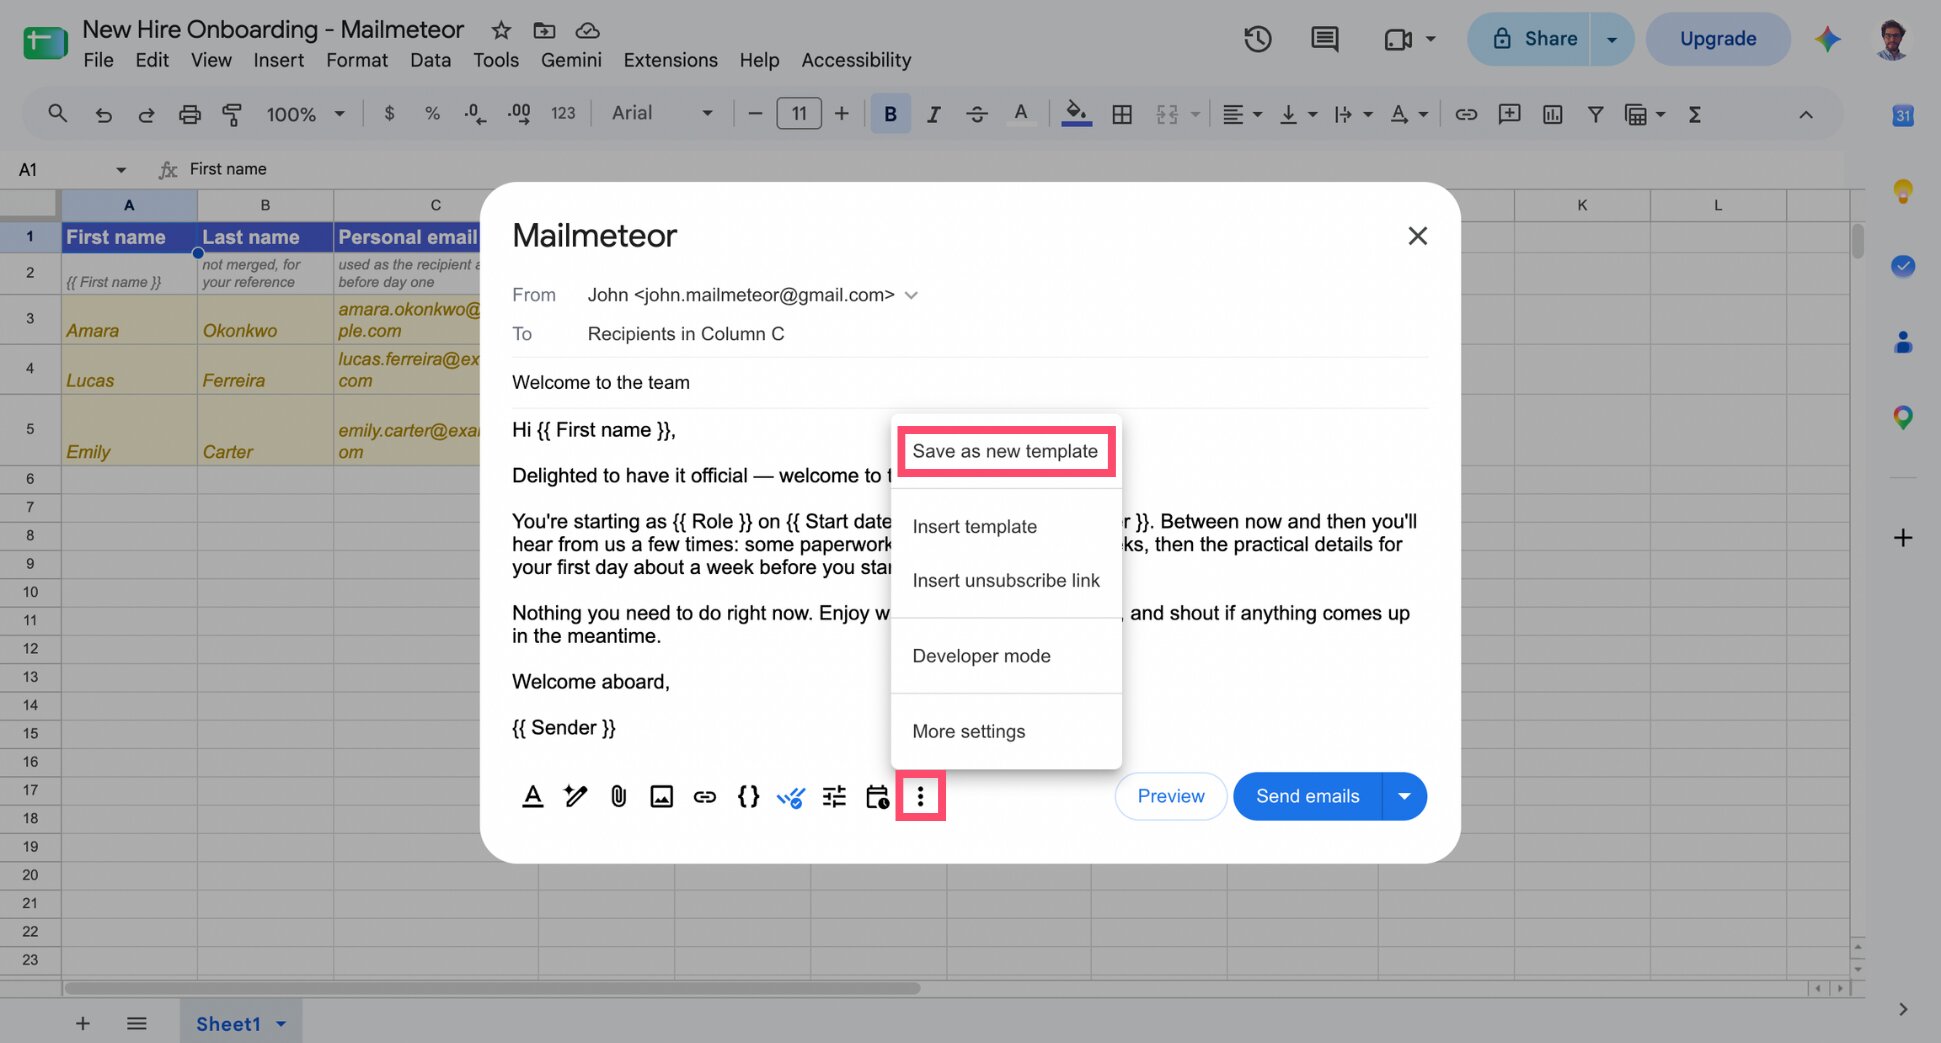
Task: Click the search menus magnifier icon
Action: [x=57, y=114]
